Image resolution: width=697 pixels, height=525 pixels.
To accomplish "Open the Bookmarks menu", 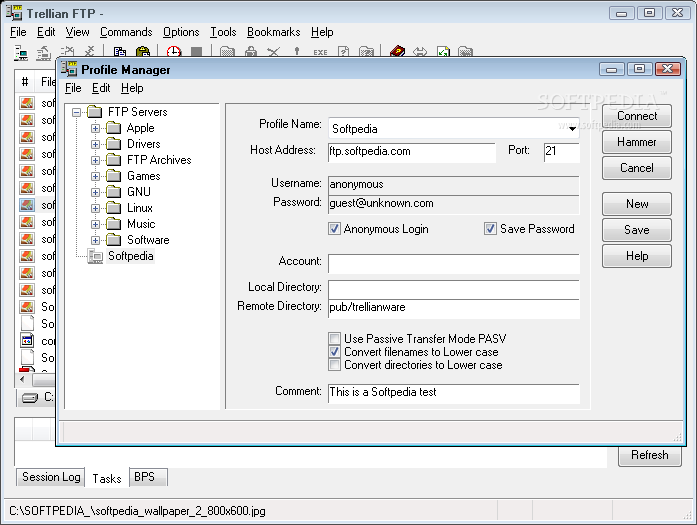I will (273, 32).
